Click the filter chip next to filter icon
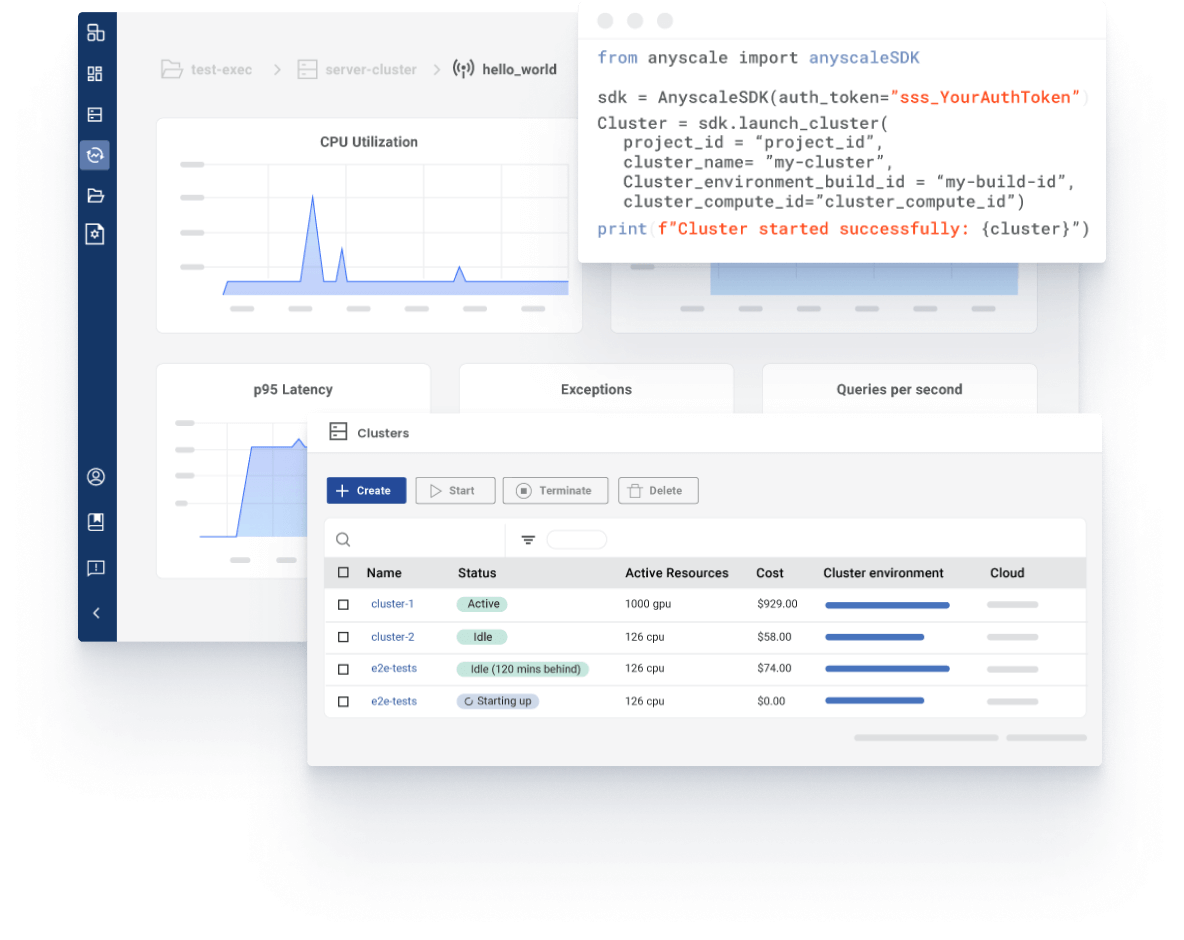The image size is (1184, 940). click(577, 540)
